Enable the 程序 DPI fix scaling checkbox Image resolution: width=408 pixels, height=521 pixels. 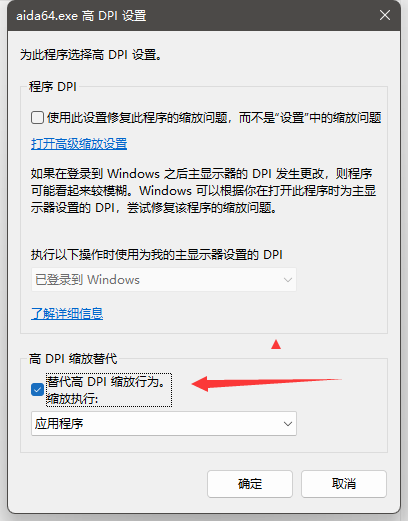pyautogui.click(x=37, y=117)
